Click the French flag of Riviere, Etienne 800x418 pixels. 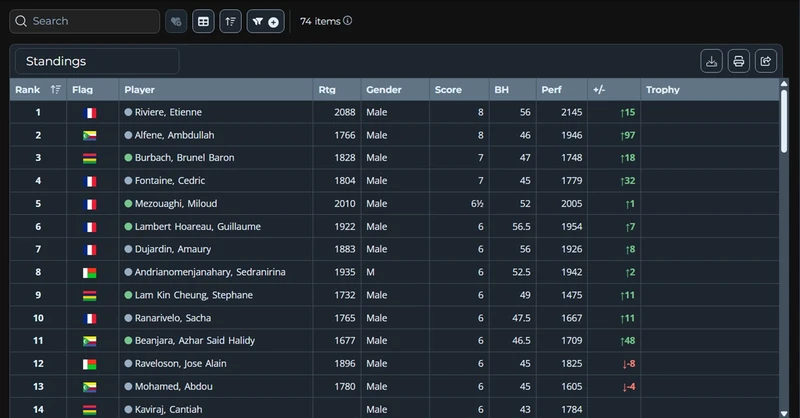[90, 113]
